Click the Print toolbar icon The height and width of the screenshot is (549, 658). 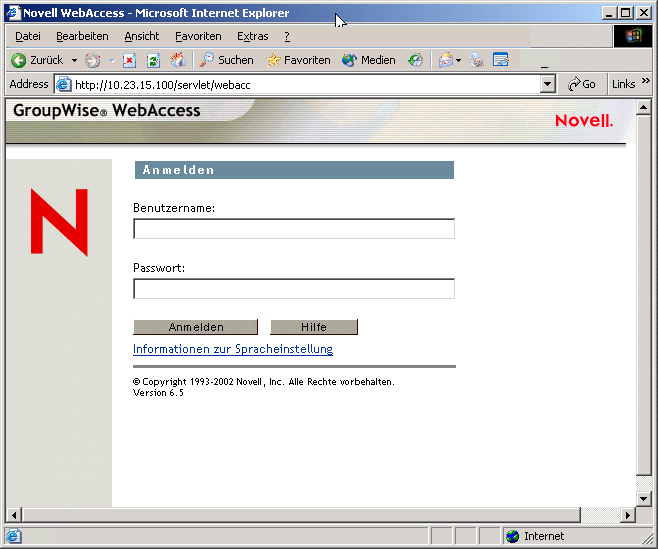coord(476,60)
